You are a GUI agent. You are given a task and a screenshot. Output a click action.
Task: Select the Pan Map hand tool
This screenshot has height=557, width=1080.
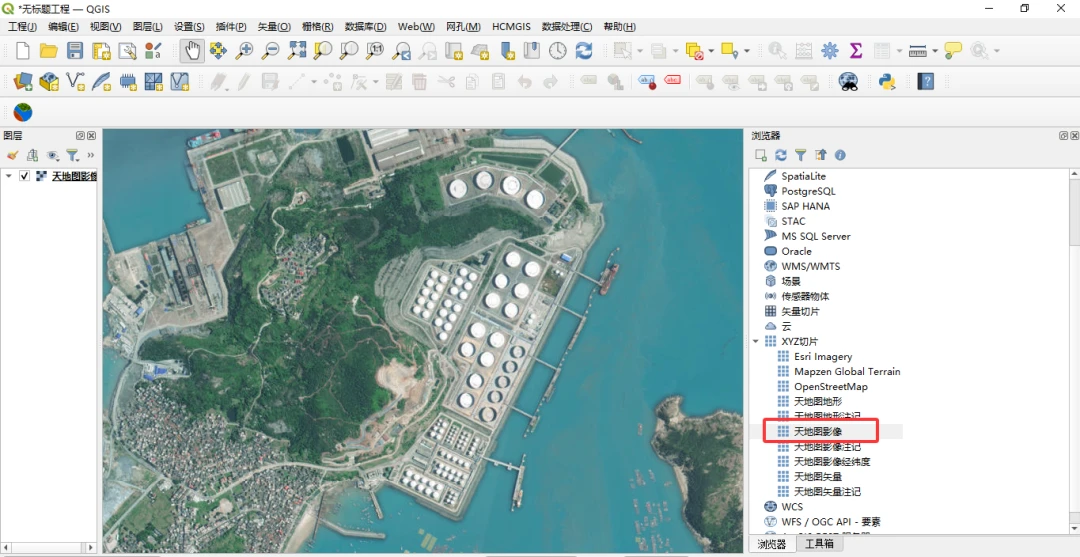tap(191, 51)
